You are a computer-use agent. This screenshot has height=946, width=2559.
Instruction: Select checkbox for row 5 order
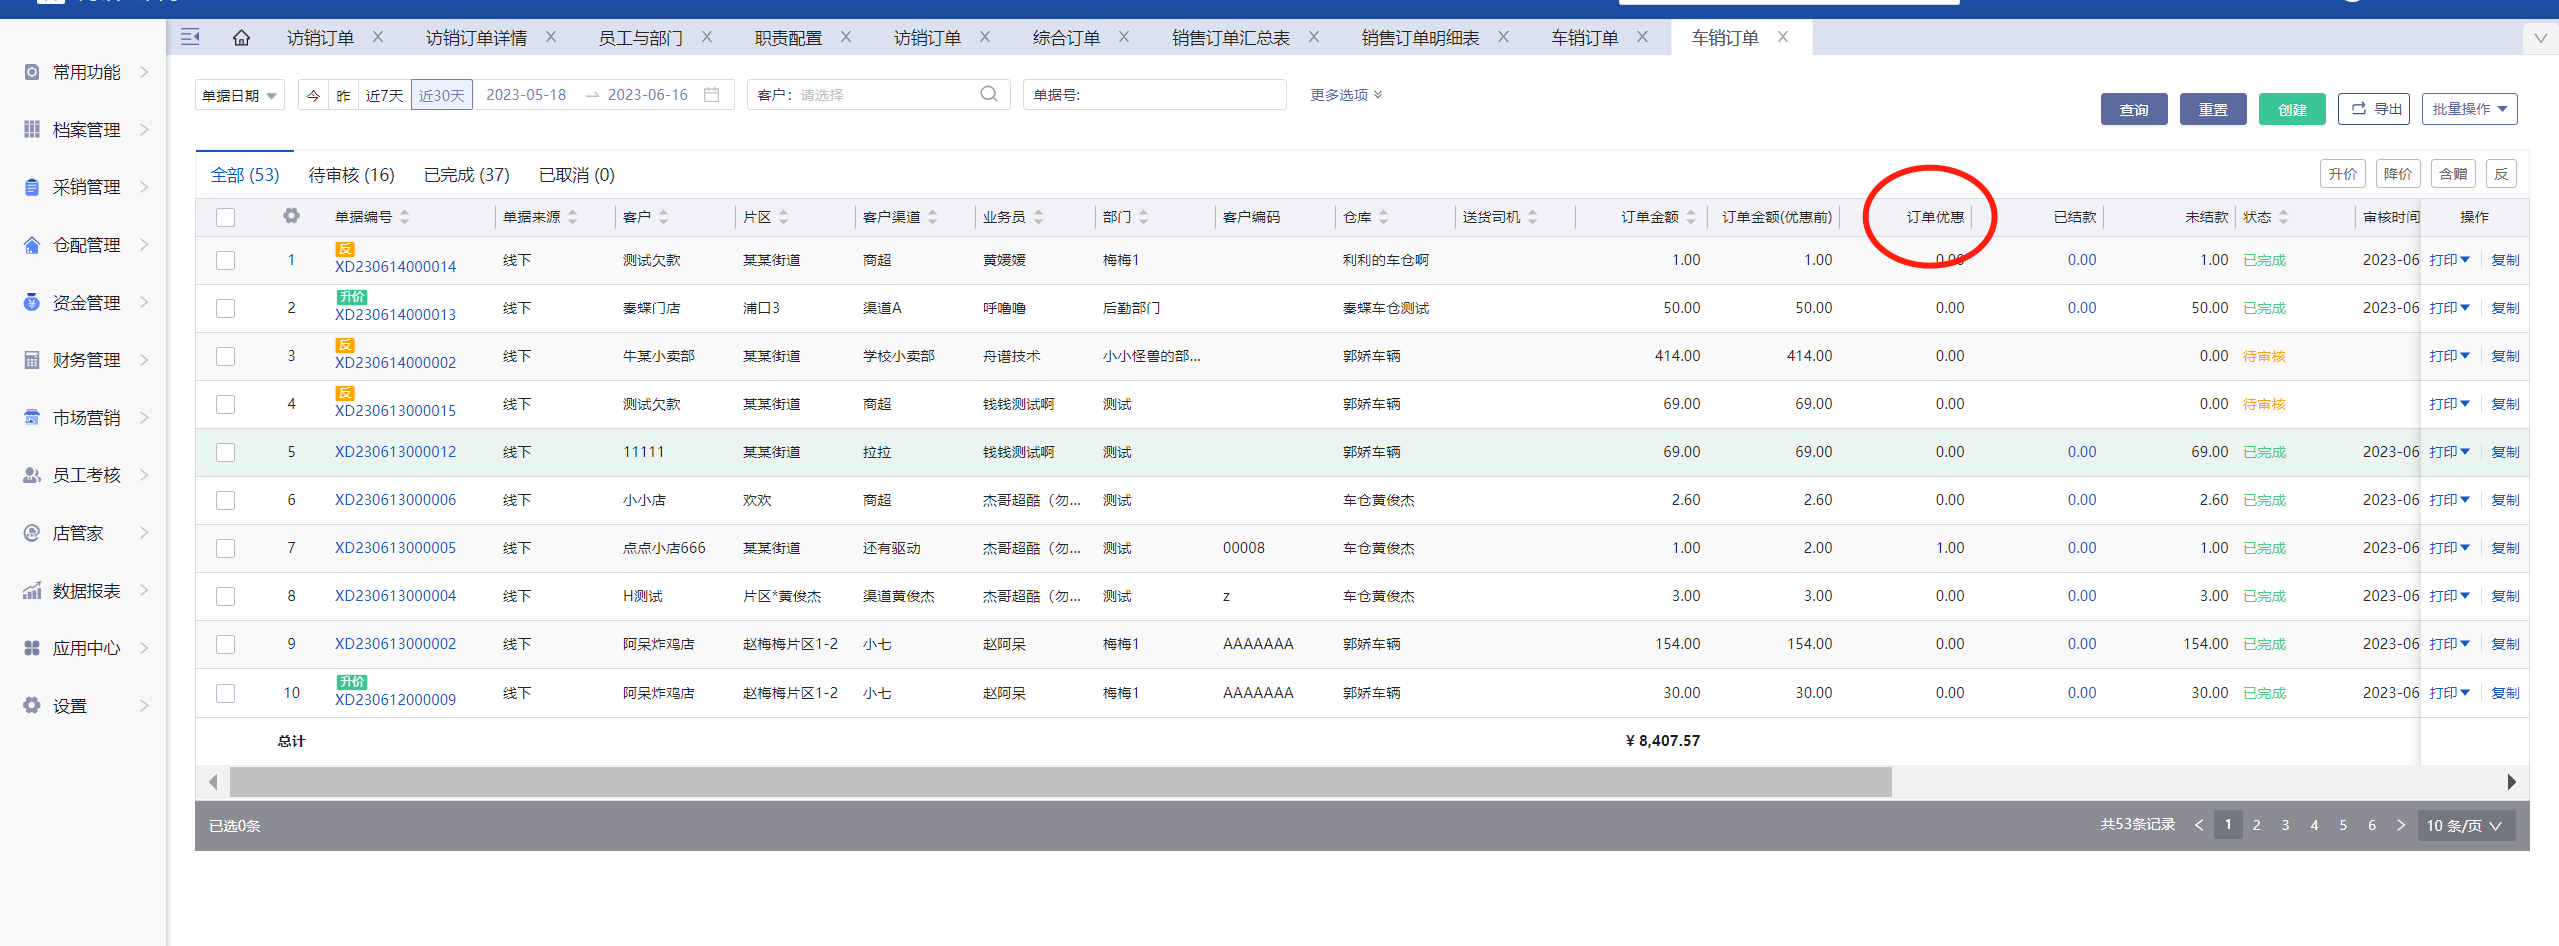pyautogui.click(x=226, y=452)
